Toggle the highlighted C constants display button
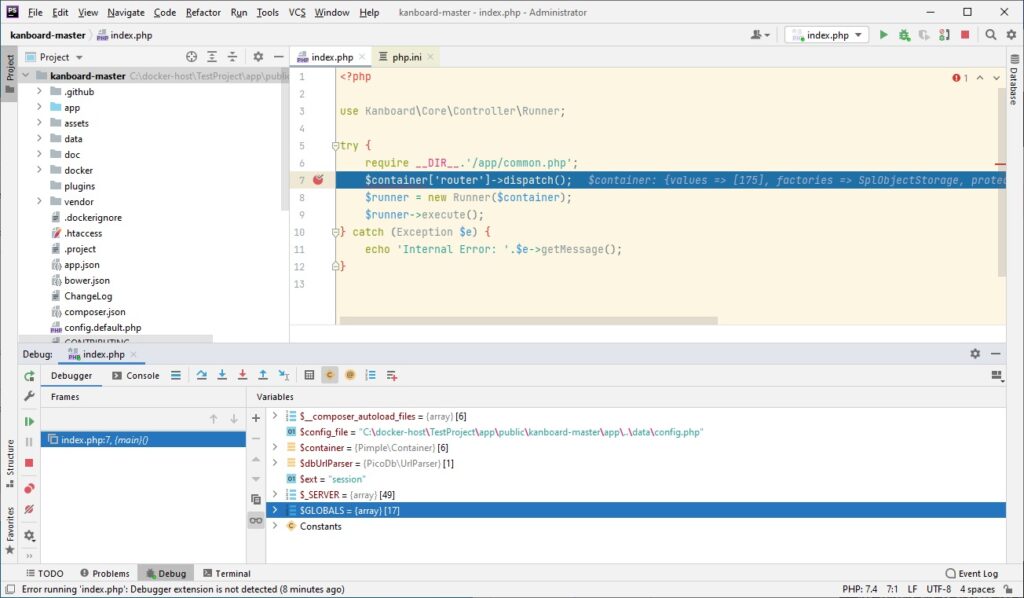This screenshot has width=1024, height=598. (x=330, y=375)
